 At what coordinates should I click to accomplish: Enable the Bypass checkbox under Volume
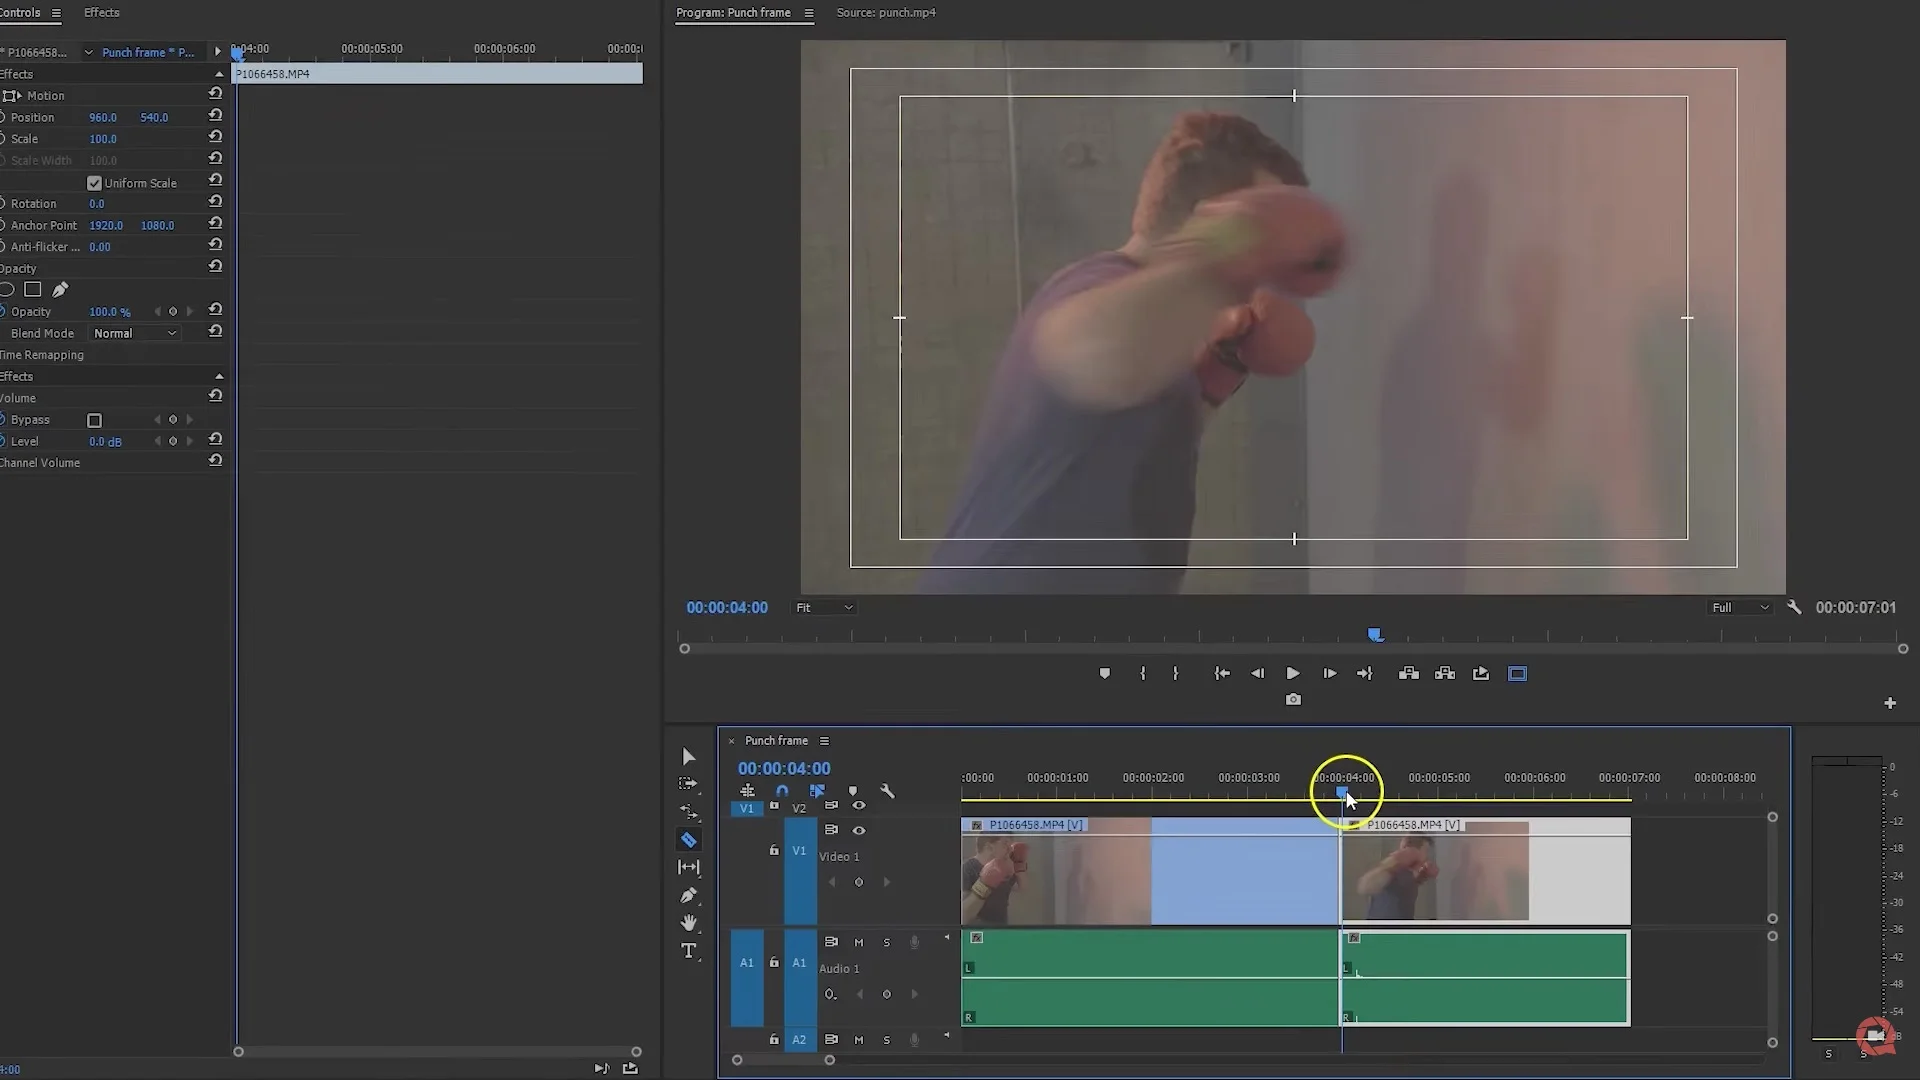click(94, 420)
